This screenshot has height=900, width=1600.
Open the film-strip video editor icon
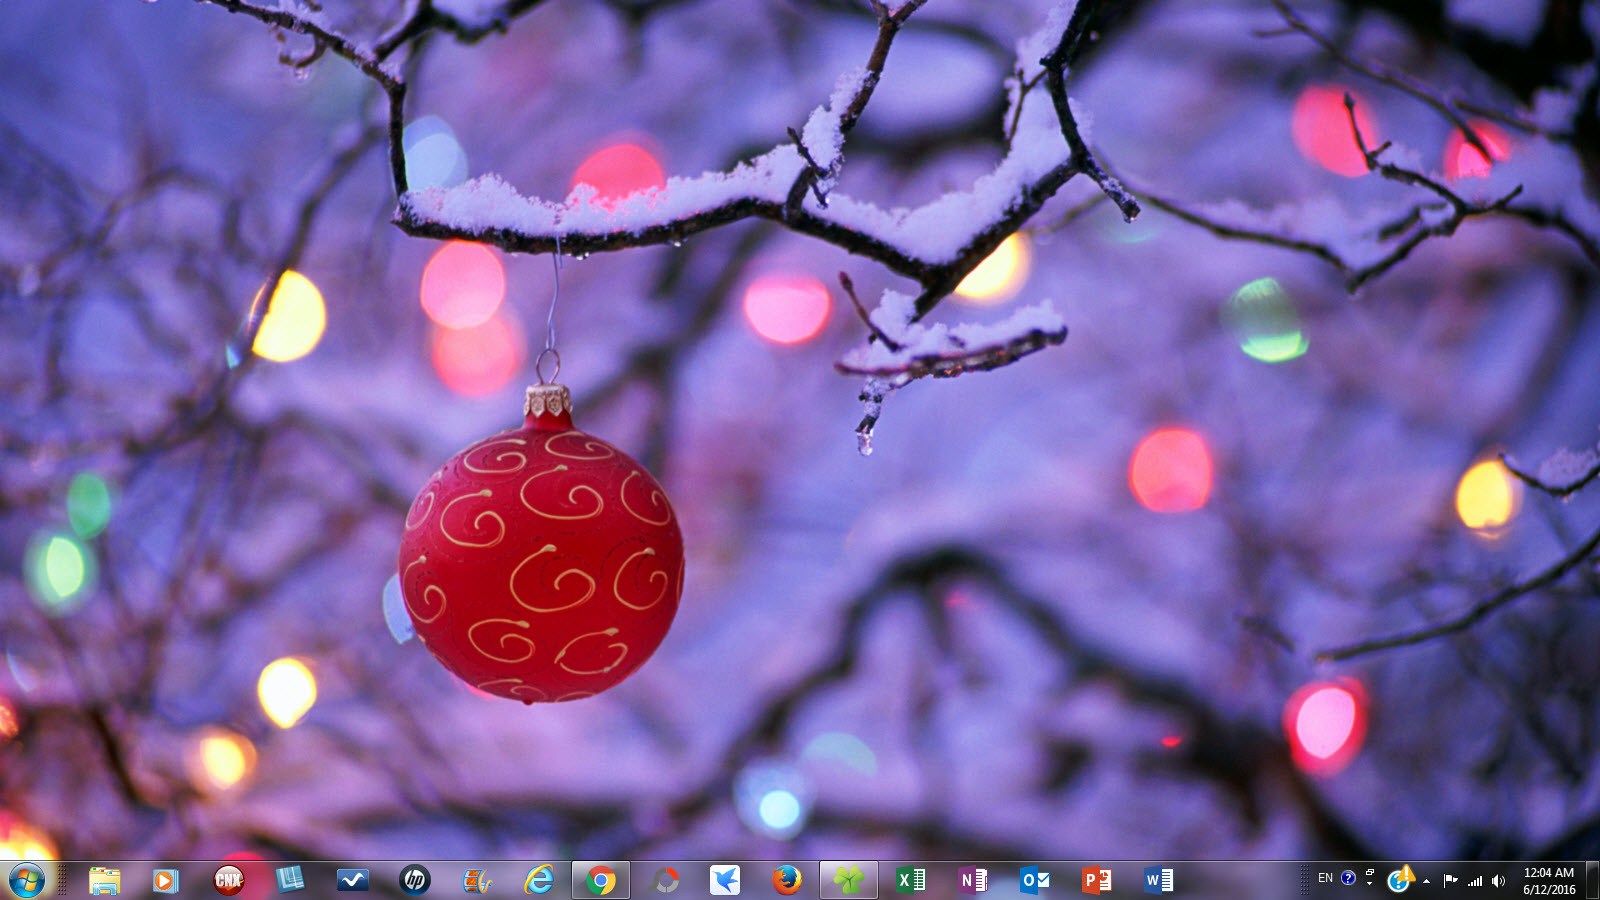point(477,880)
